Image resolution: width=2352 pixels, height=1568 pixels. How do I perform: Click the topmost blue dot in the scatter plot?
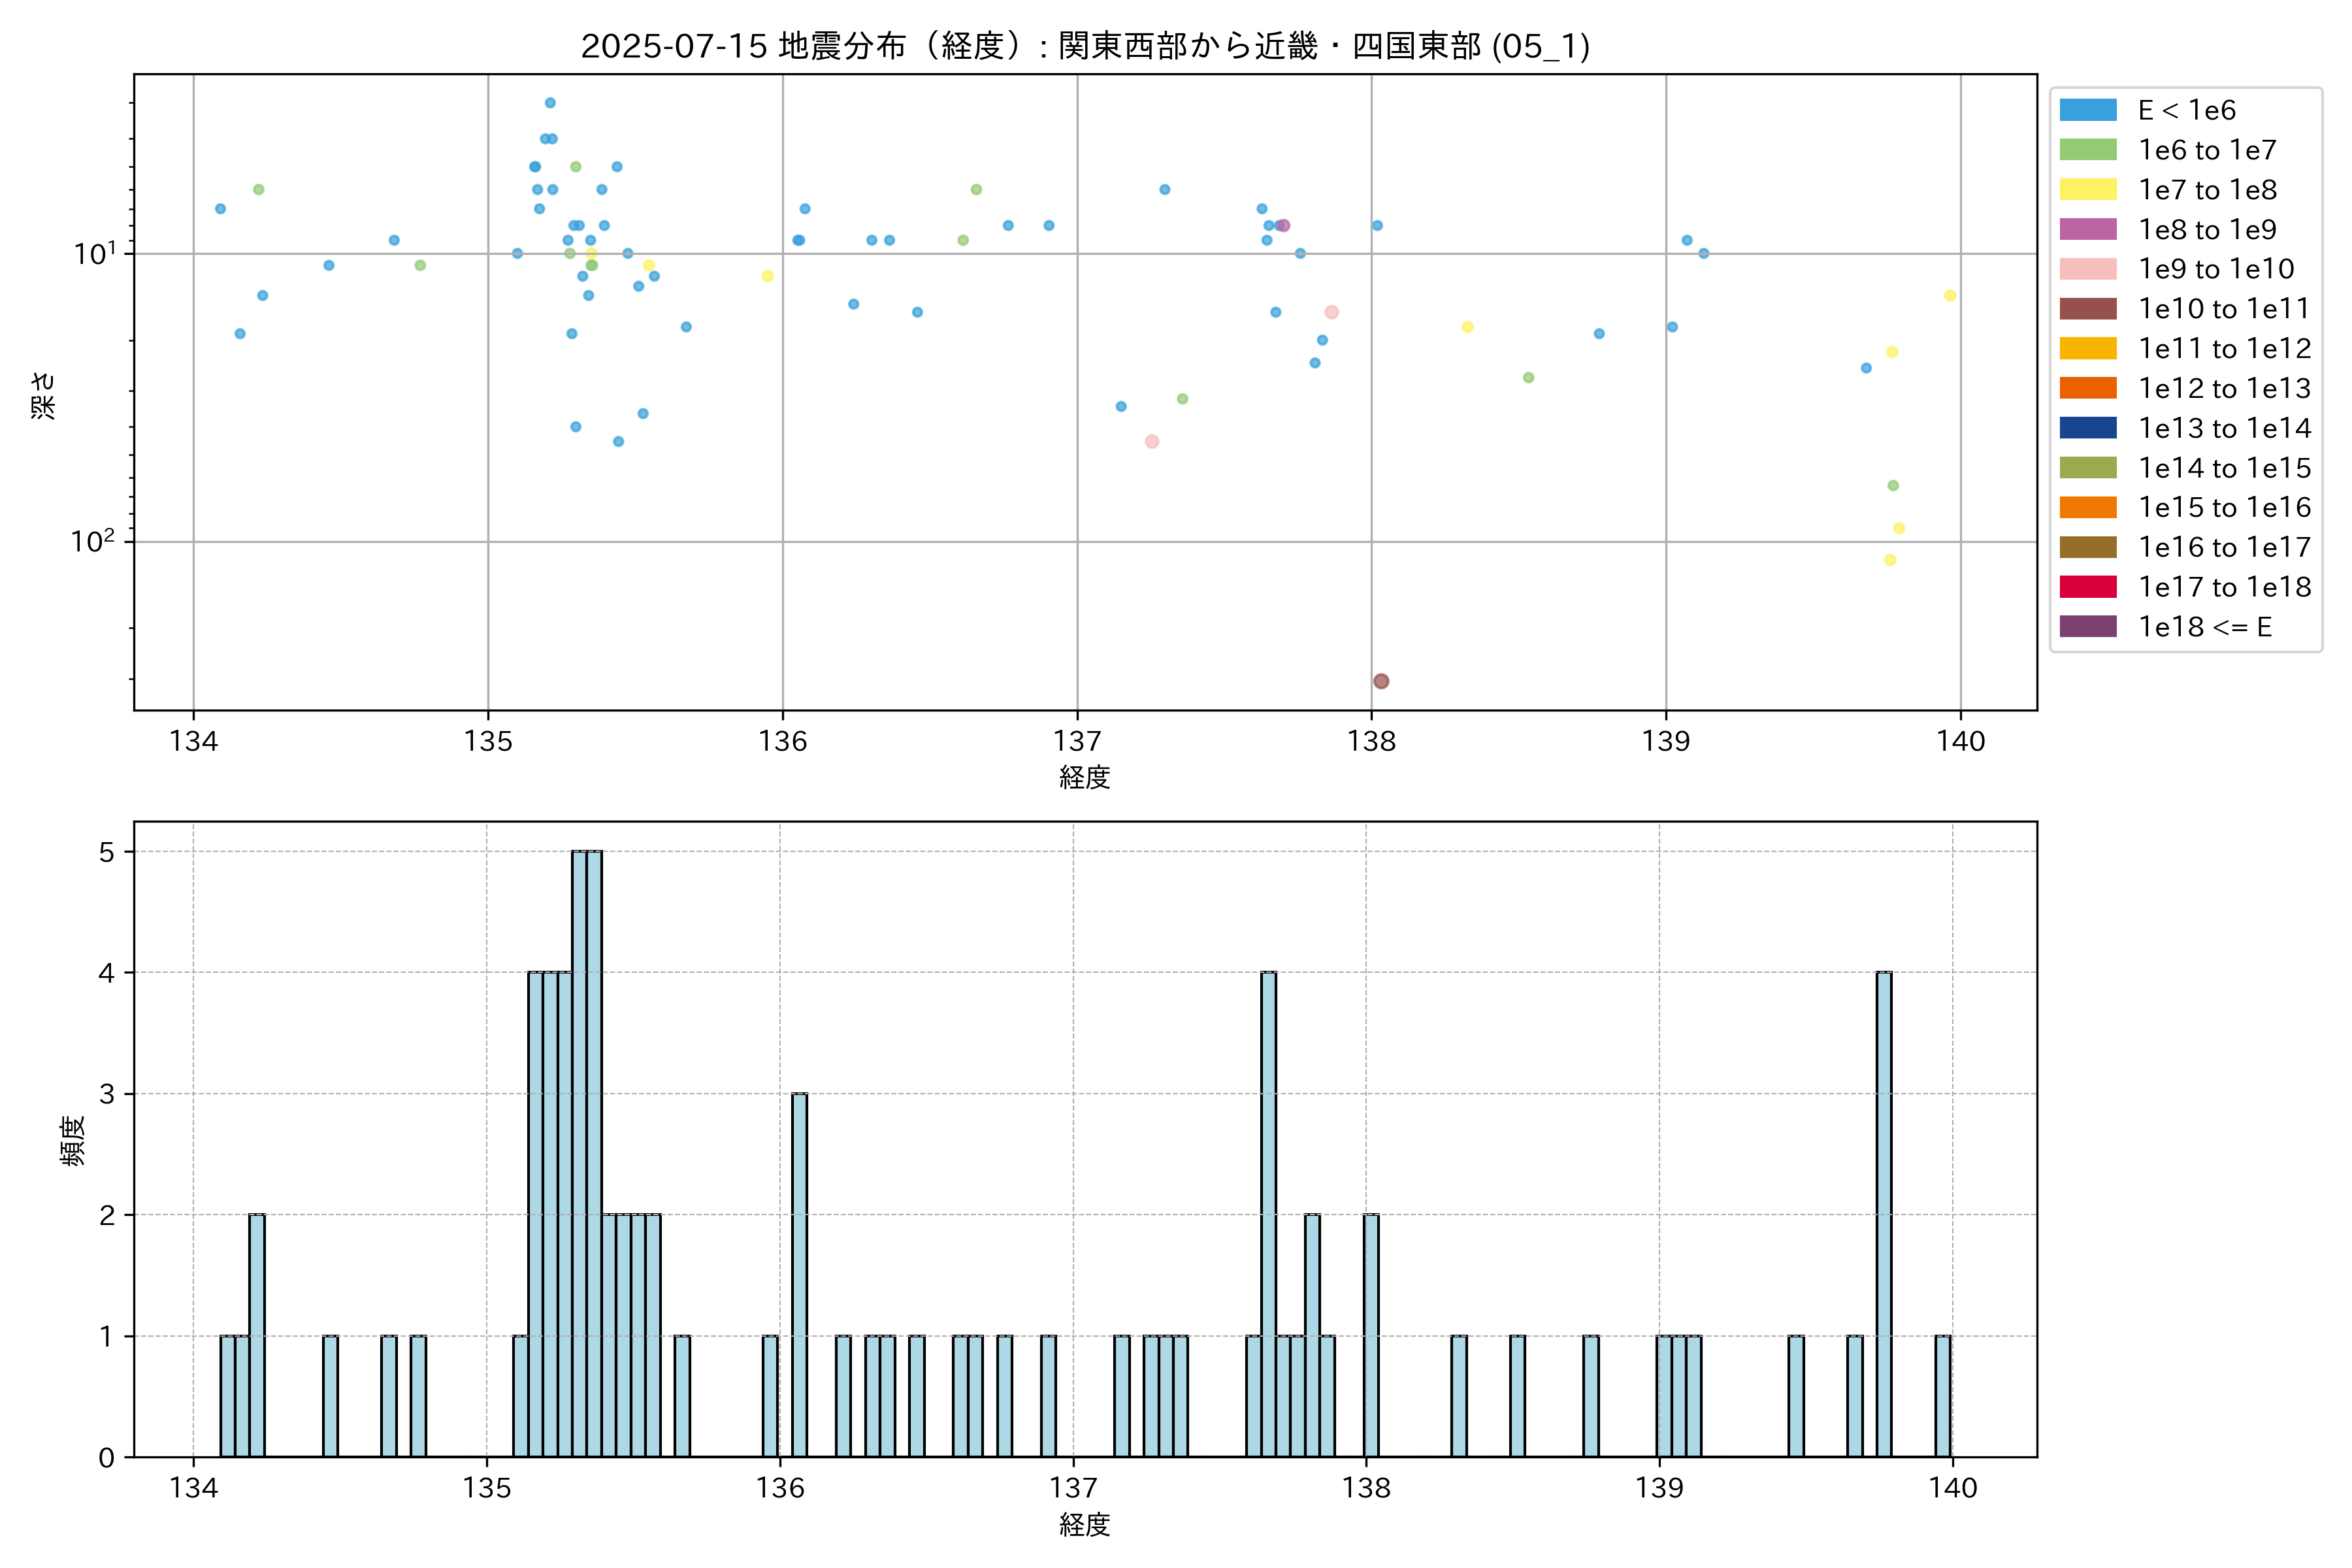(x=550, y=103)
